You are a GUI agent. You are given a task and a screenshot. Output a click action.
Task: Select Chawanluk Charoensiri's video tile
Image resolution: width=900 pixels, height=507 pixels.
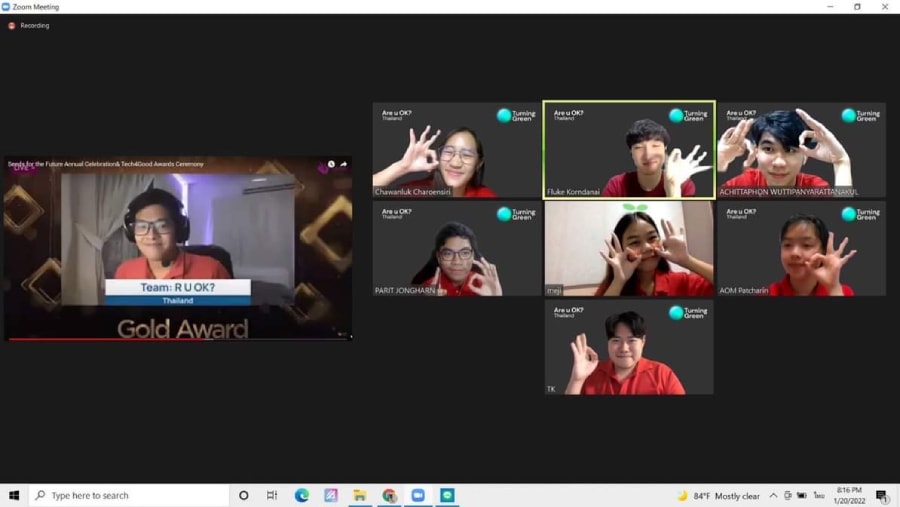click(456, 150)
